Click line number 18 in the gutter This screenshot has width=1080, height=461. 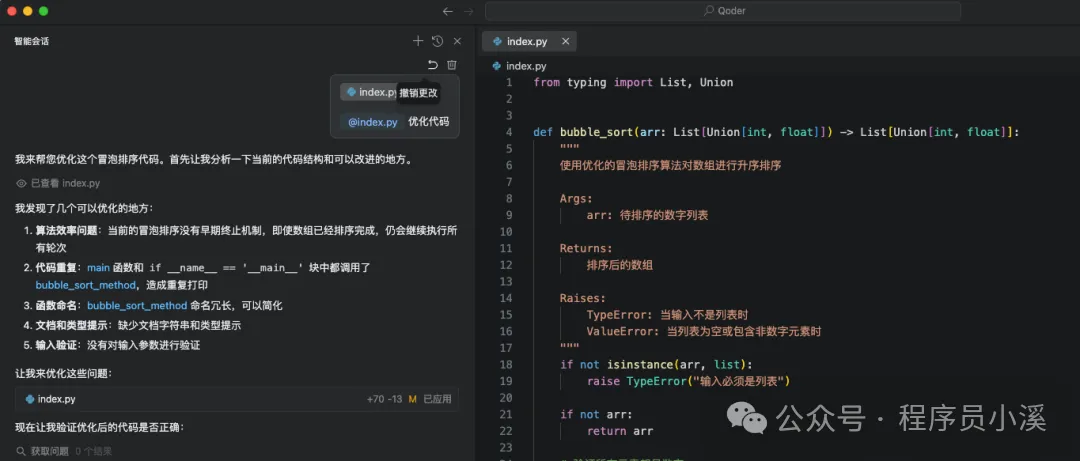point(506,365)
